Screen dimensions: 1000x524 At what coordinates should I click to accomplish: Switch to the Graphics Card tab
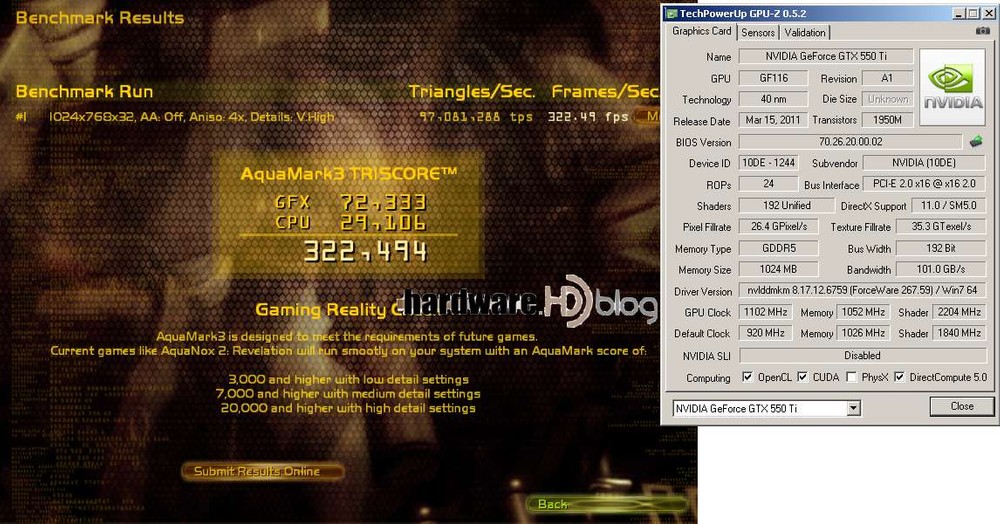[702, 31]
